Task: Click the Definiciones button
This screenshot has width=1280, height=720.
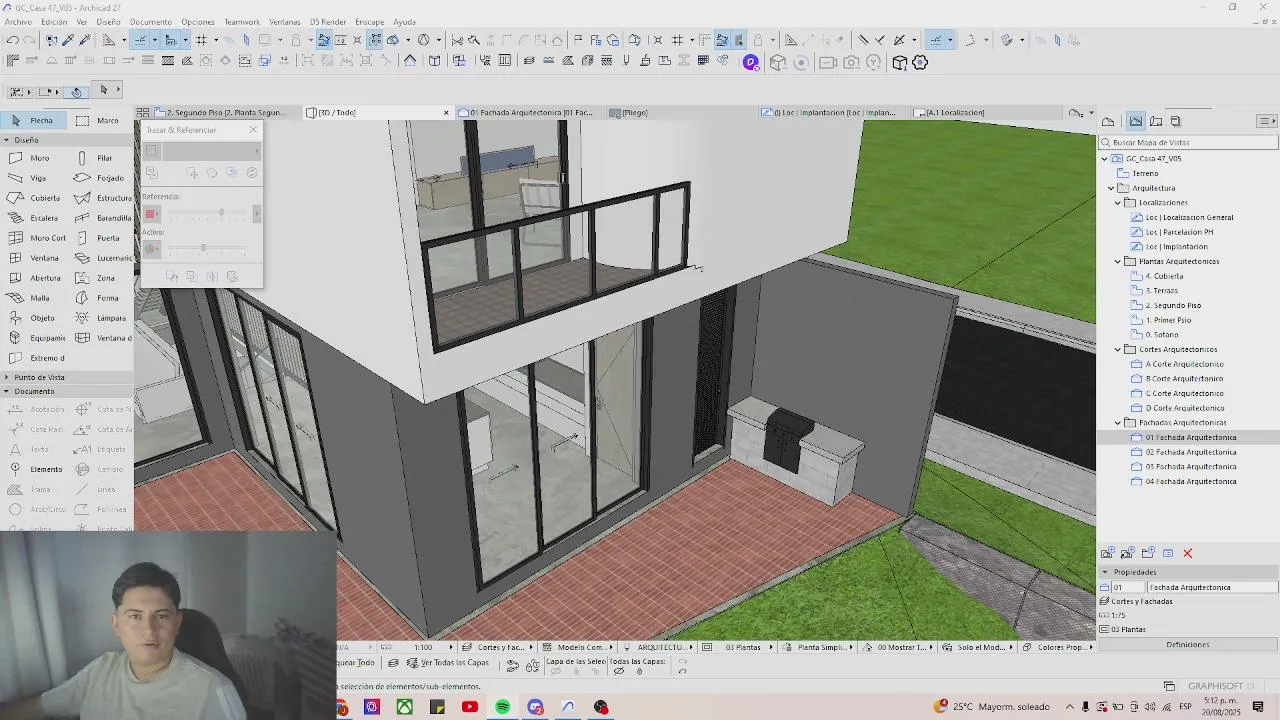Action: tap(1188, 644)
